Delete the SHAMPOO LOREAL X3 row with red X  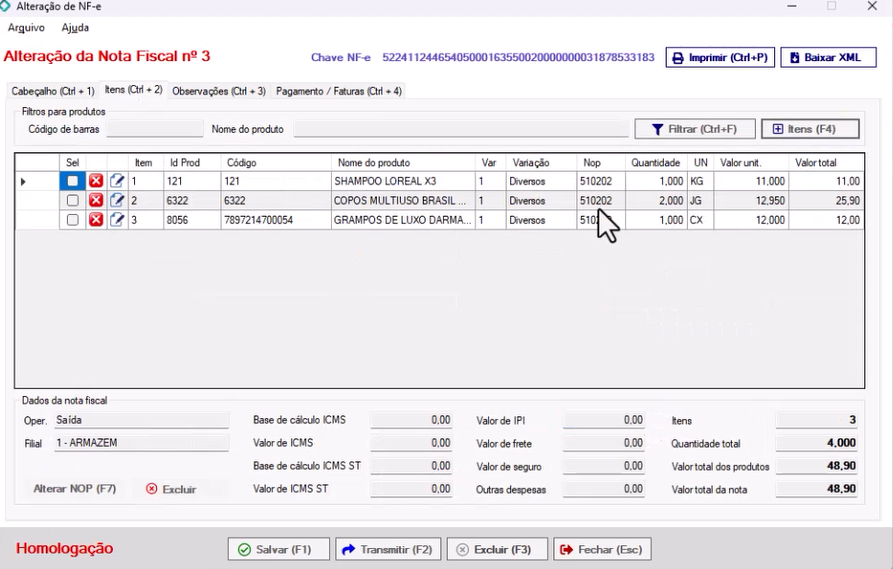[96, 181]
